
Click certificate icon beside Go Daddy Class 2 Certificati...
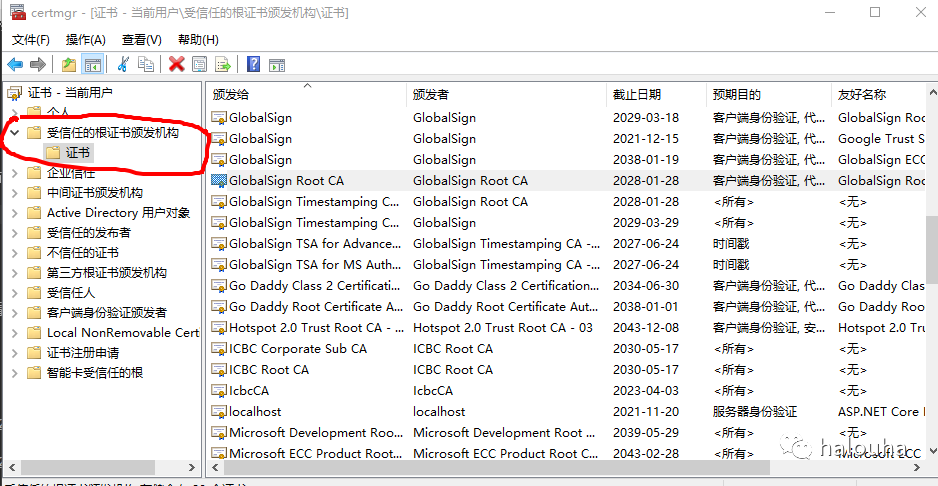click(220, 285)
